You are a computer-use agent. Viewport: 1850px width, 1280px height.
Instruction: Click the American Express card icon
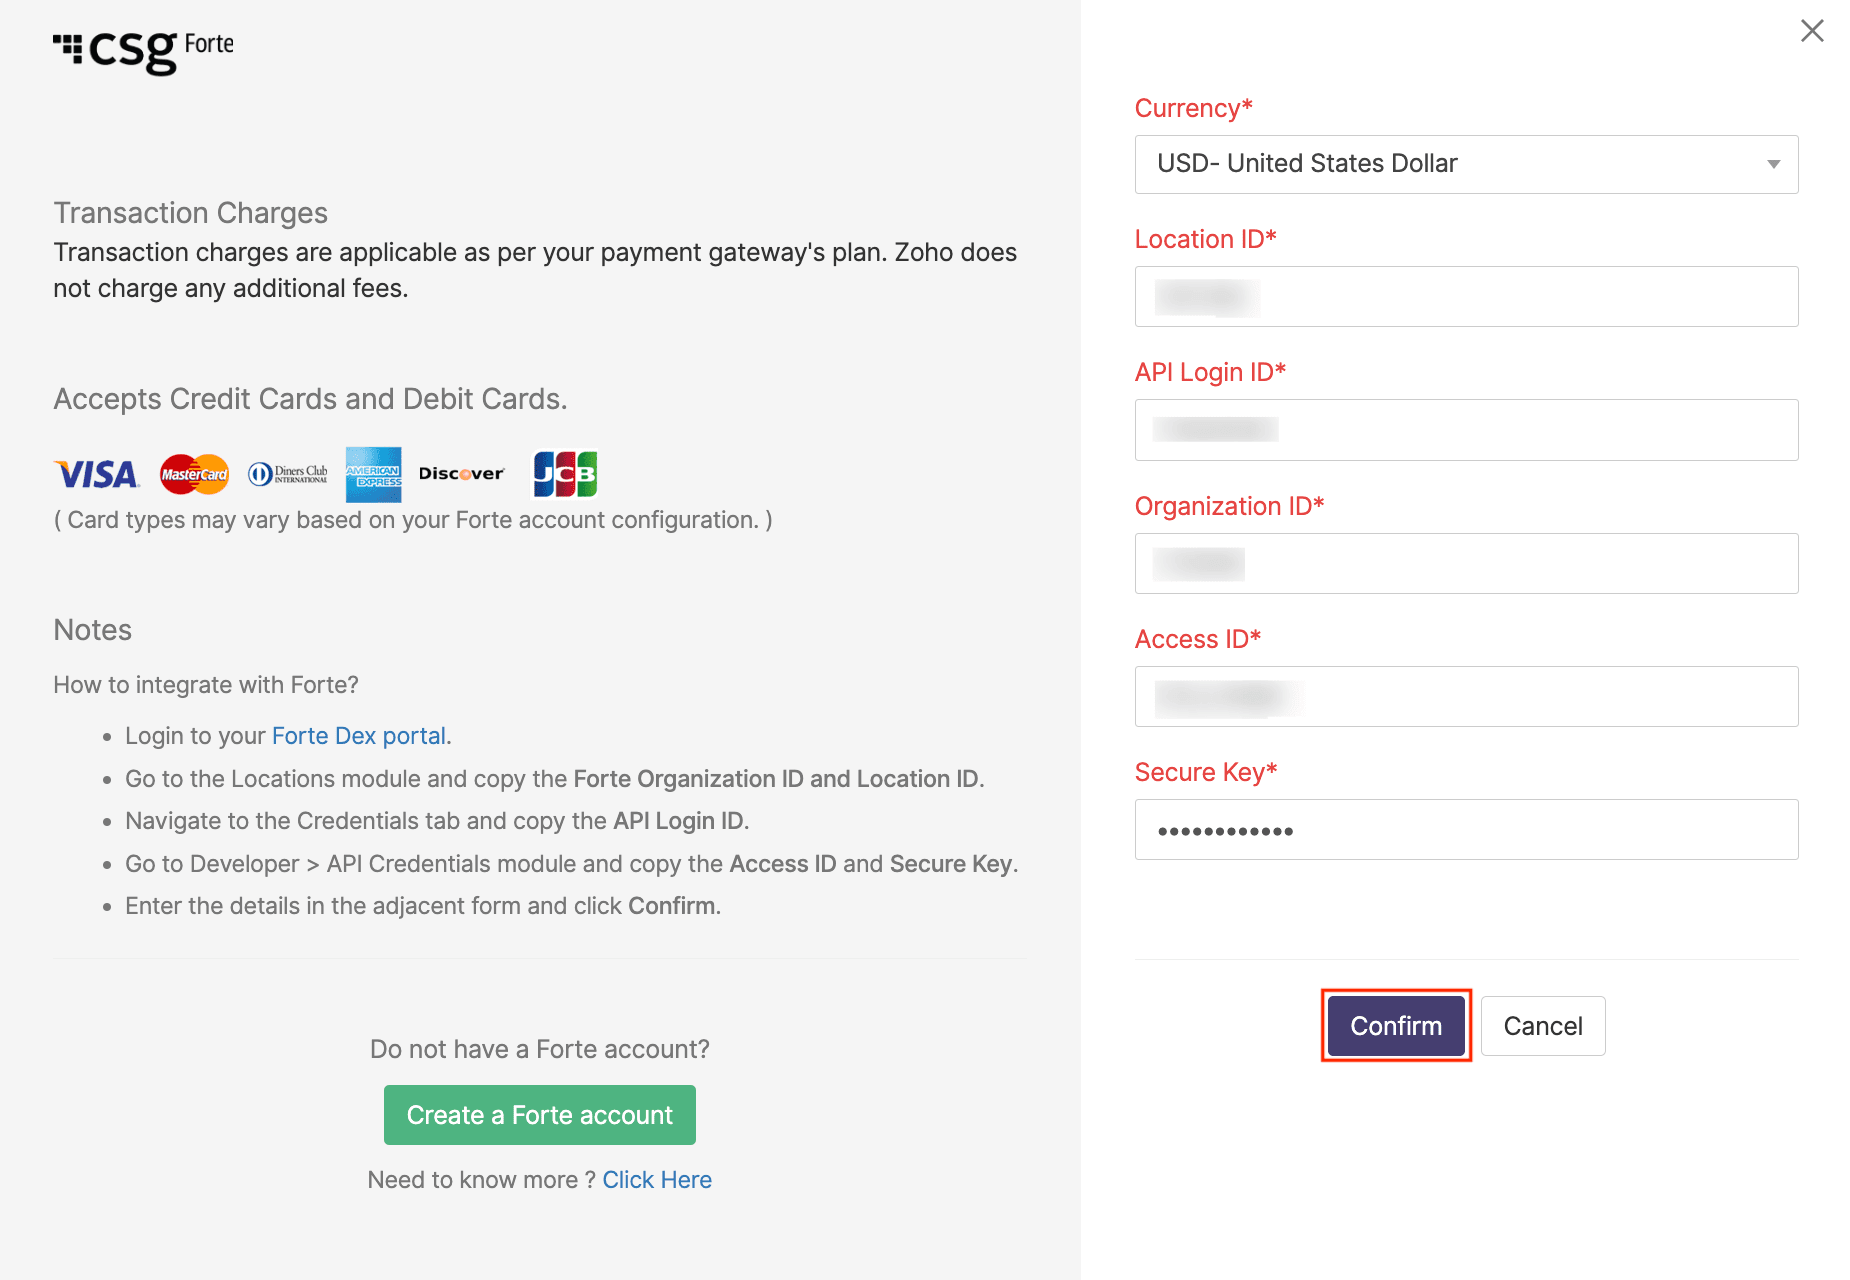point(373,474)
